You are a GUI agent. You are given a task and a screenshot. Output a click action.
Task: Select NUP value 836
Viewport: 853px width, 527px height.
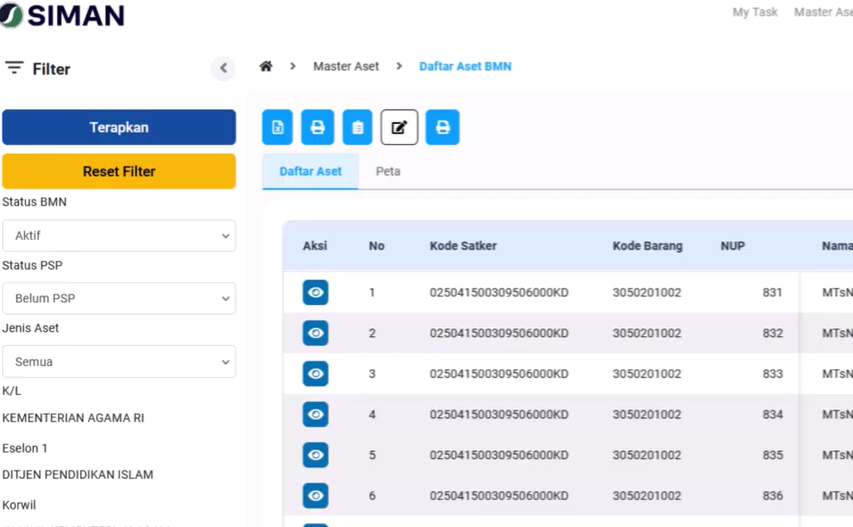click(772, 495)
